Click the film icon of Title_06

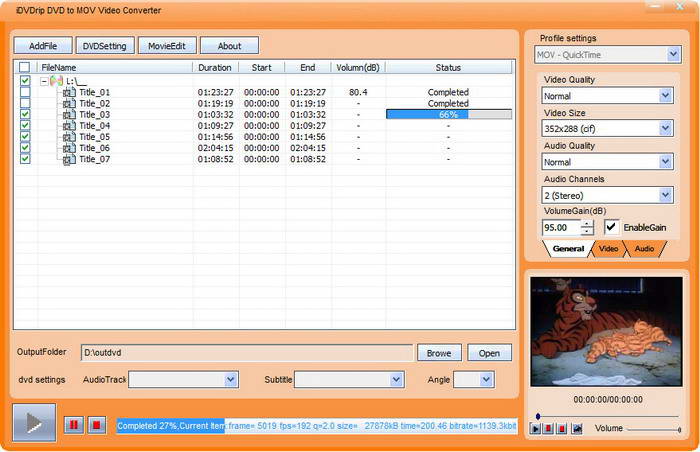point(69,148)
